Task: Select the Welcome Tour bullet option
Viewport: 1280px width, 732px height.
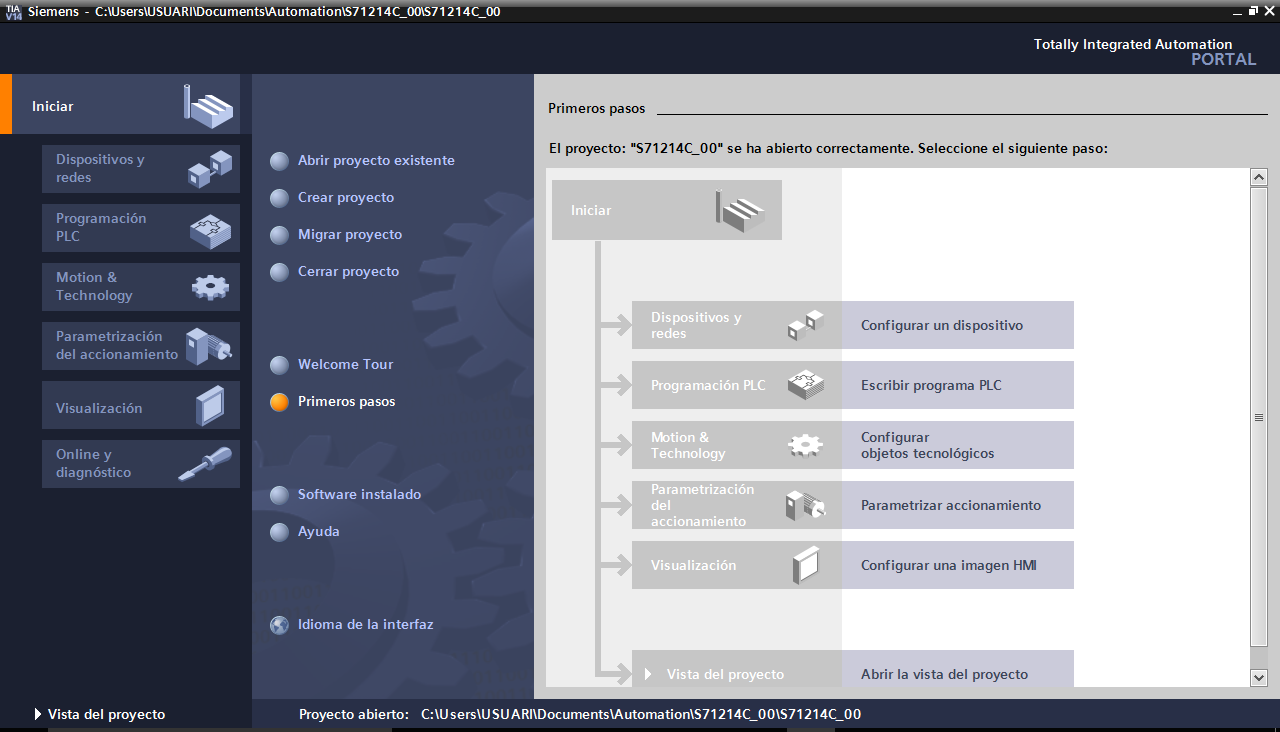Action: (280, 365)
